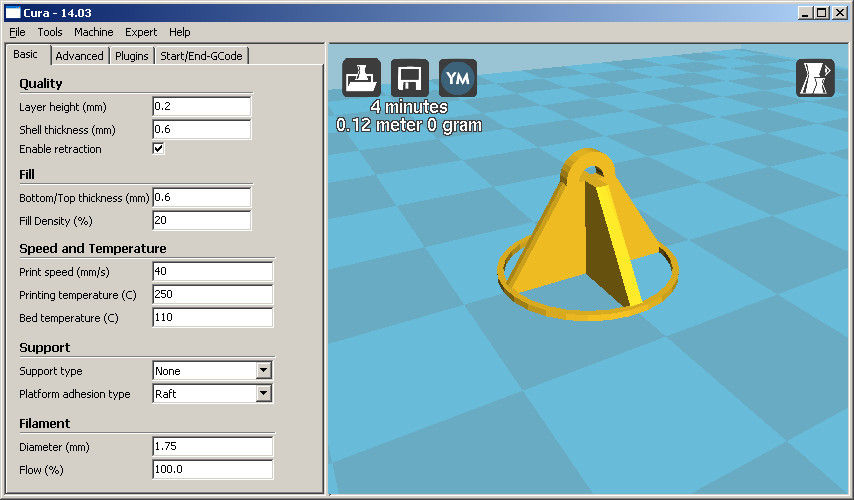Maximize the Cura window
The height and width of the screenshot is (500, 854).
[822, 13]
